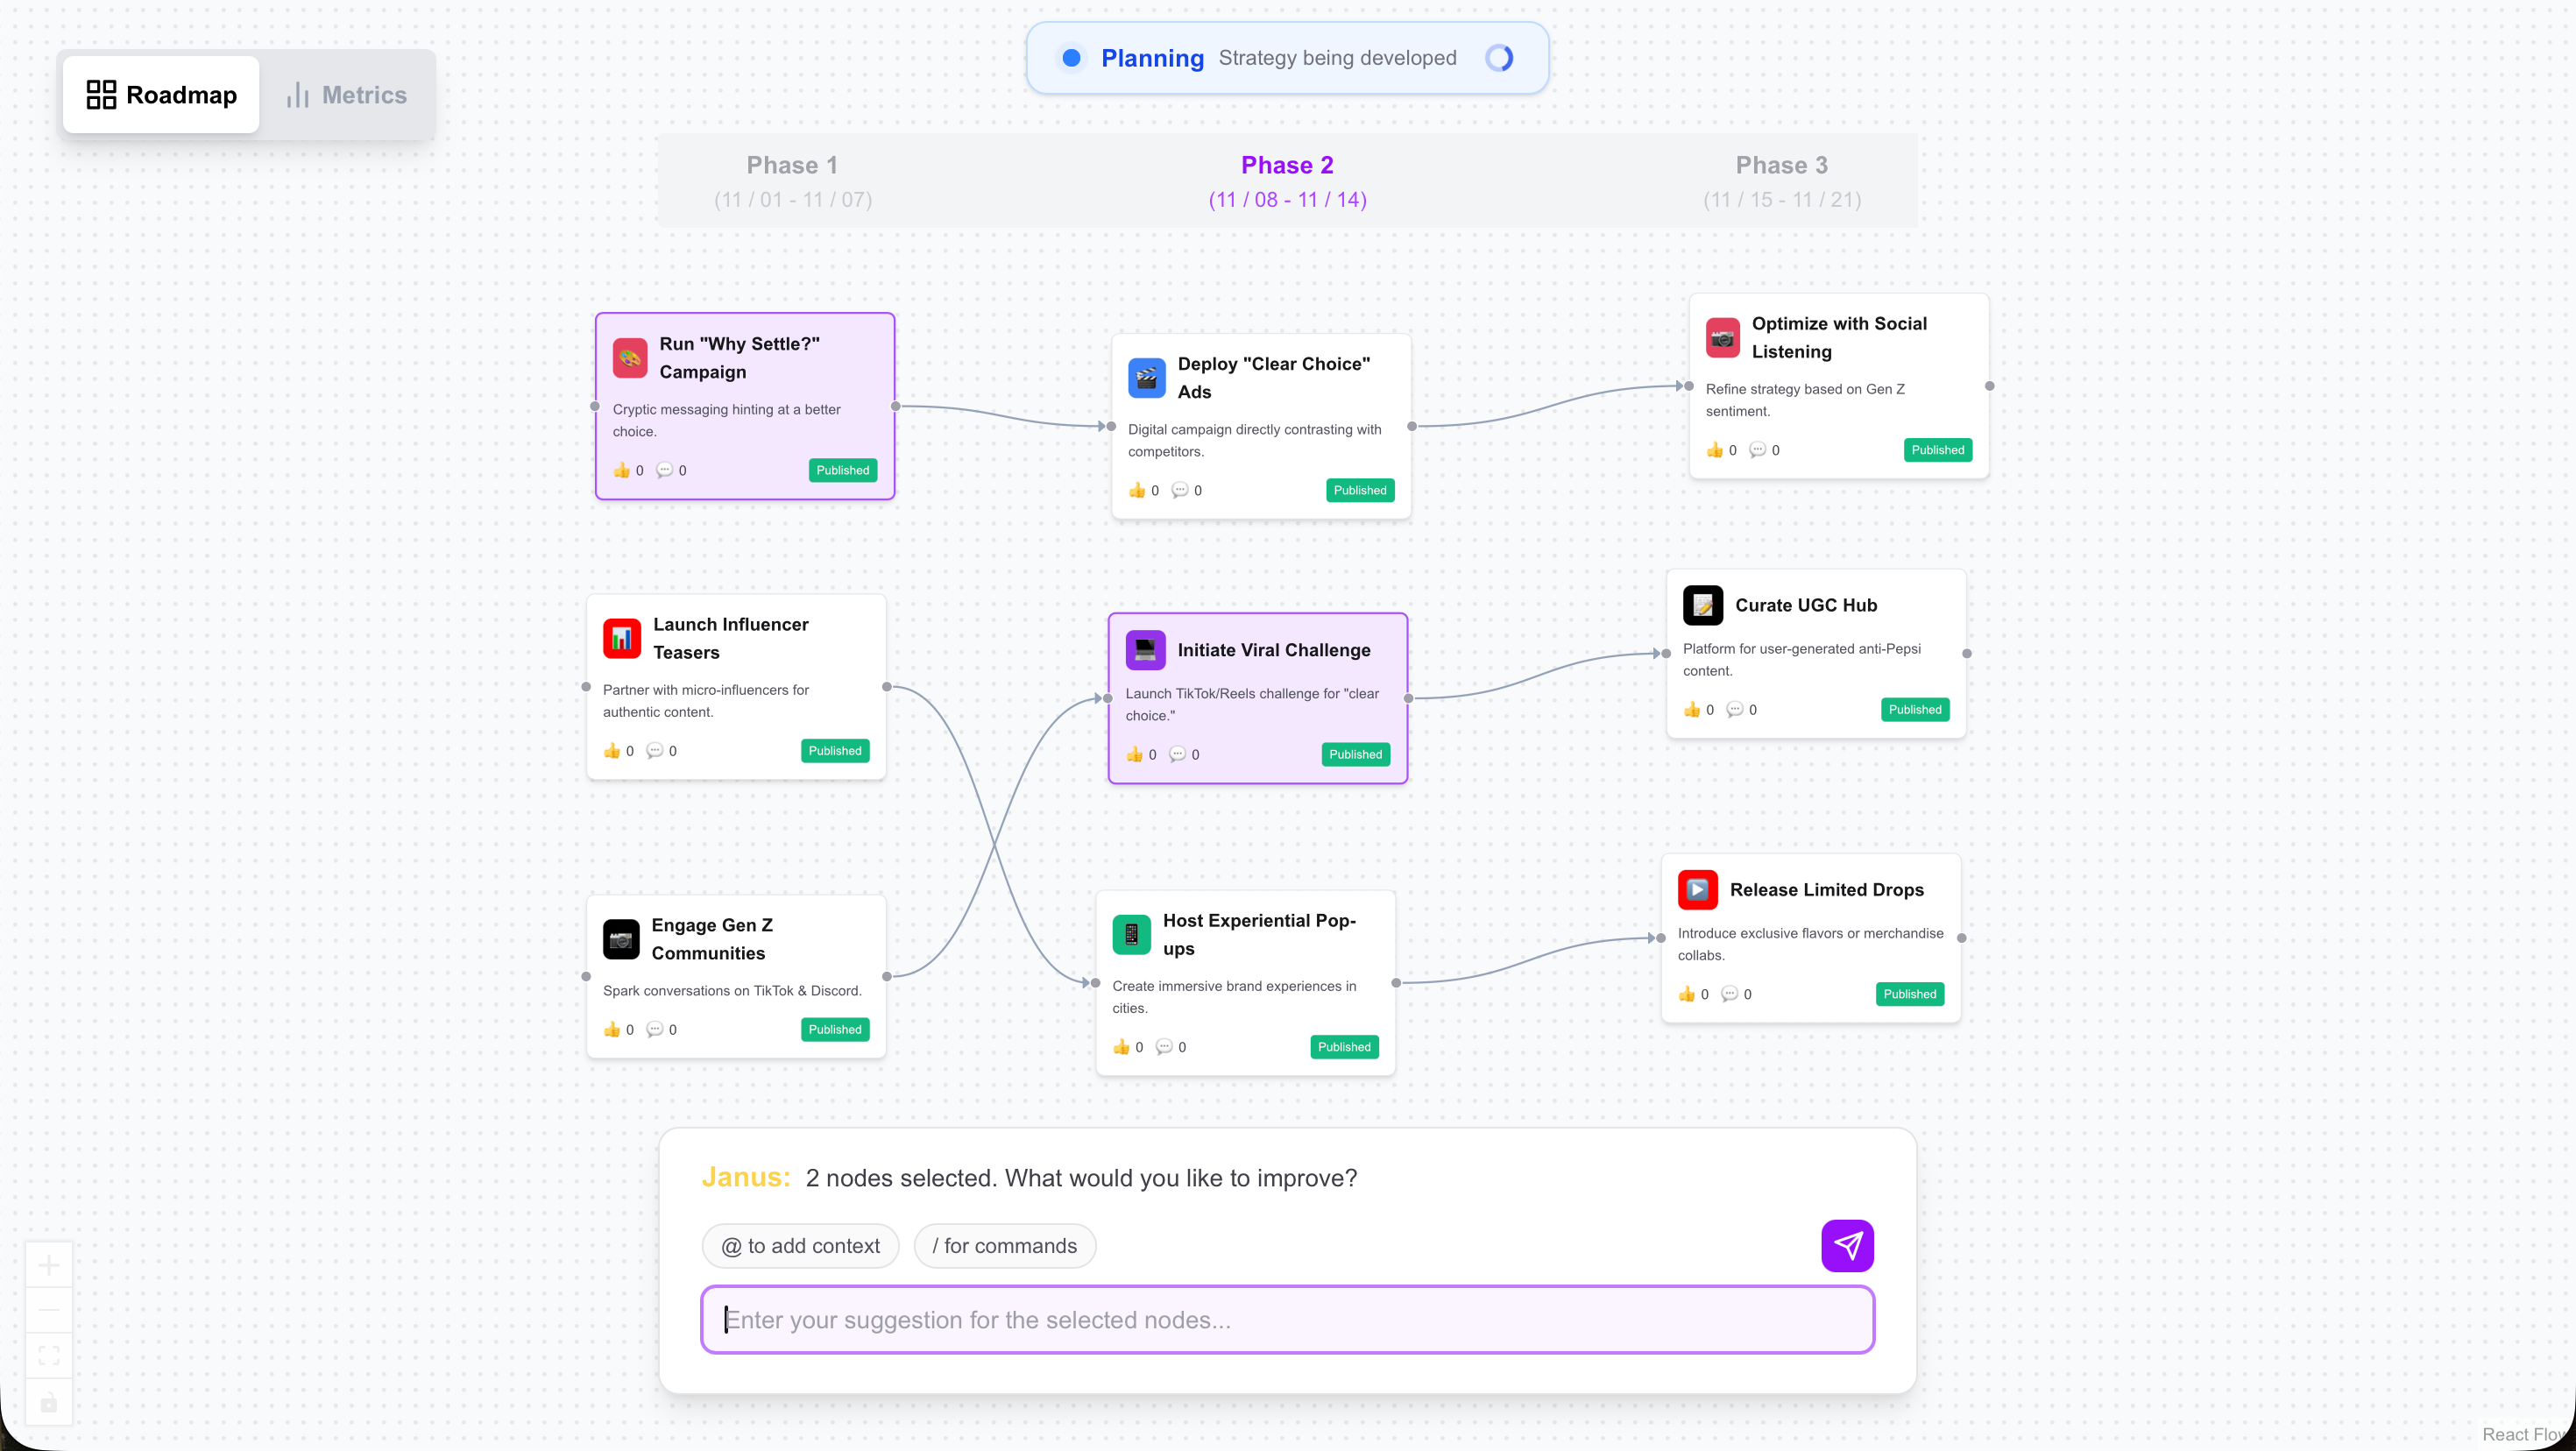Click the Release Limited Drops play icon

pyautogui.click(x=1697, y=889)
